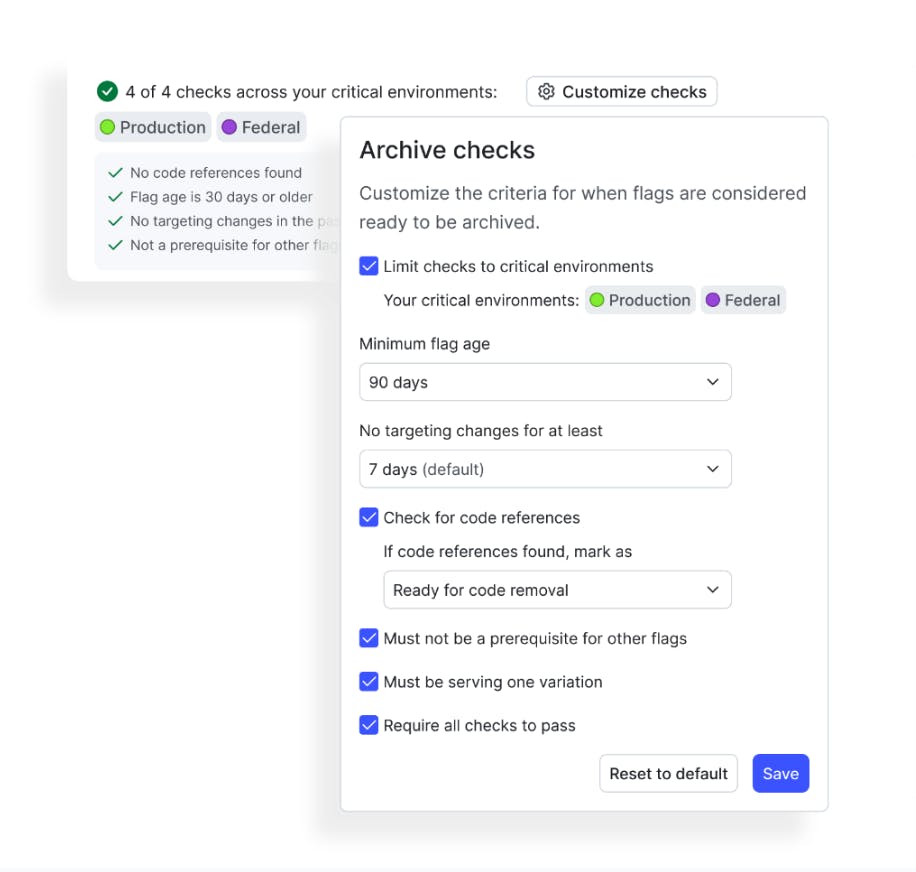Click the gear icon in Customize checks
Screen dimensions: 916x872
(x=546, y=92)
